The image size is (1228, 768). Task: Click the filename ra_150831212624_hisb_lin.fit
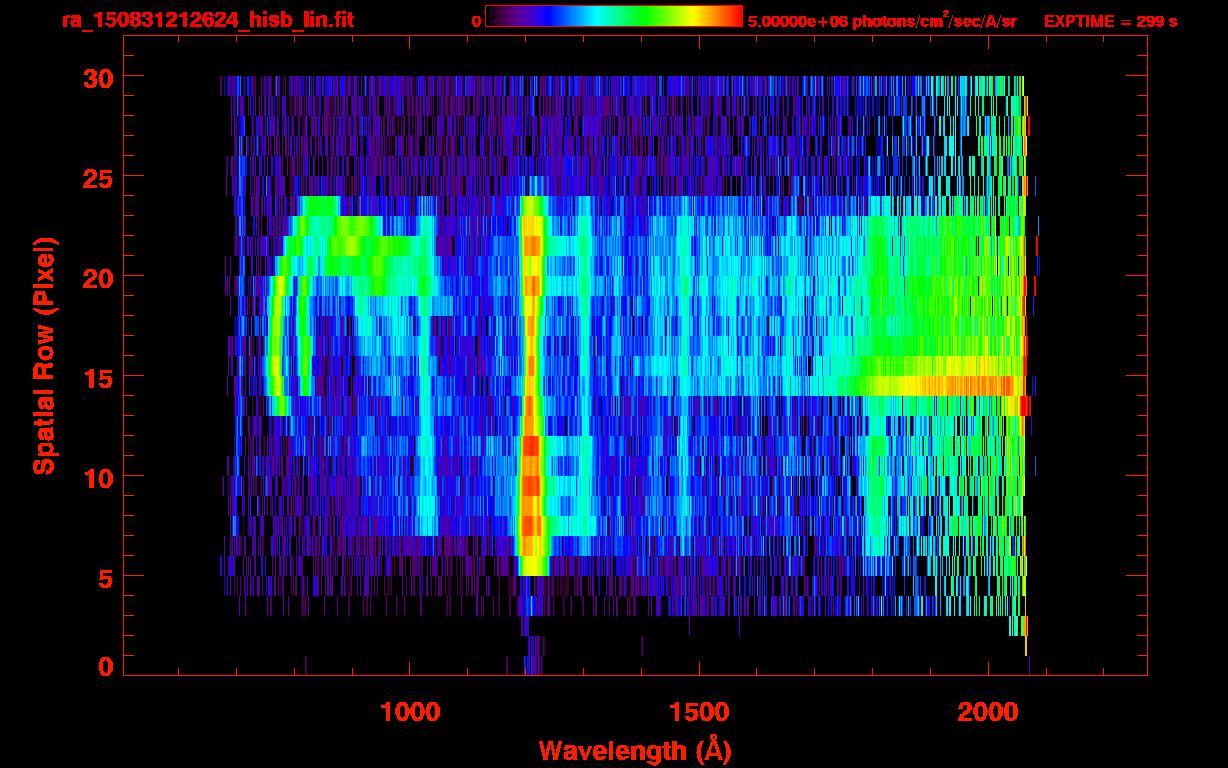(x=207, y=20)
